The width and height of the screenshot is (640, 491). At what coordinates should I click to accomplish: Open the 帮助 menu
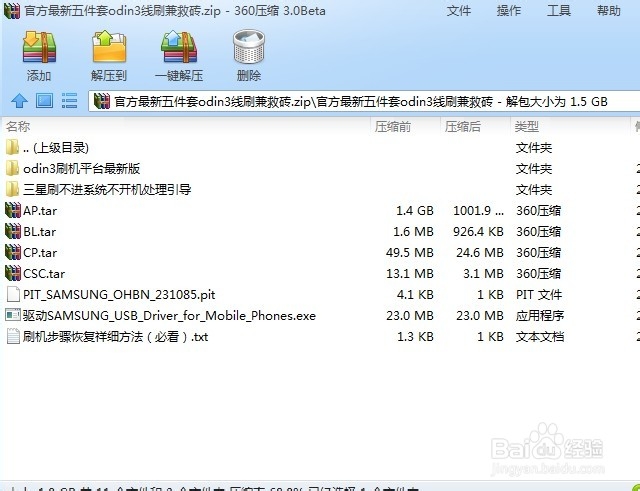(609, 11)
